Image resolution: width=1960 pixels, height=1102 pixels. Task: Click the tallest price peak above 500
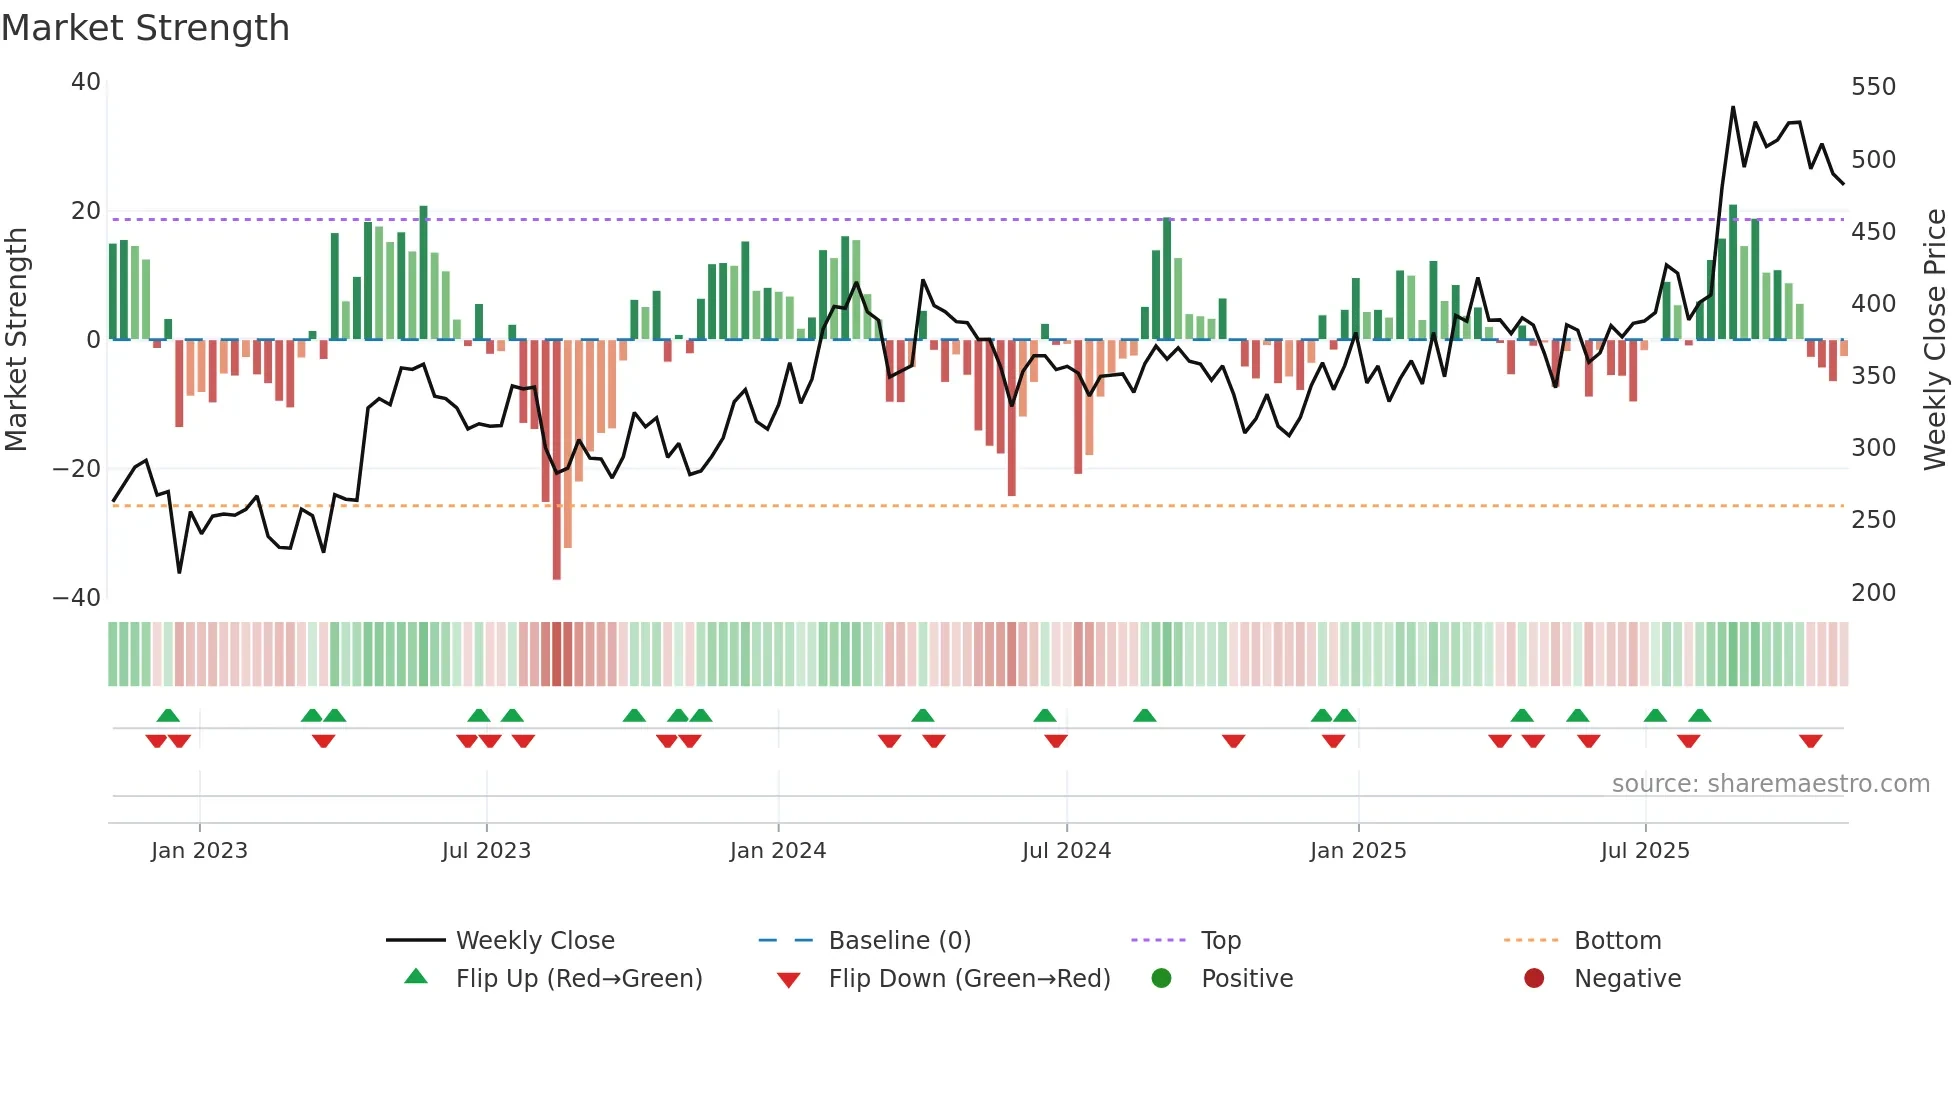pyautogui.click(x=1733, y=108)
